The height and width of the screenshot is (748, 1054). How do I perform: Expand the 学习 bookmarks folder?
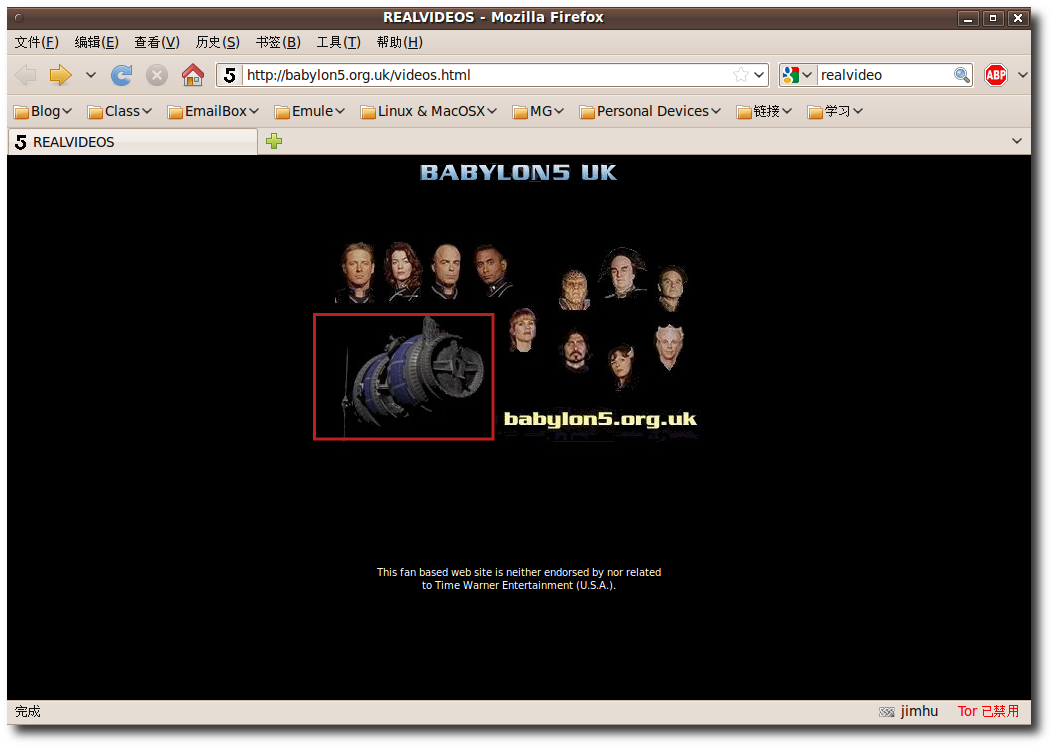pyautogui.click(x=836, y=111)
